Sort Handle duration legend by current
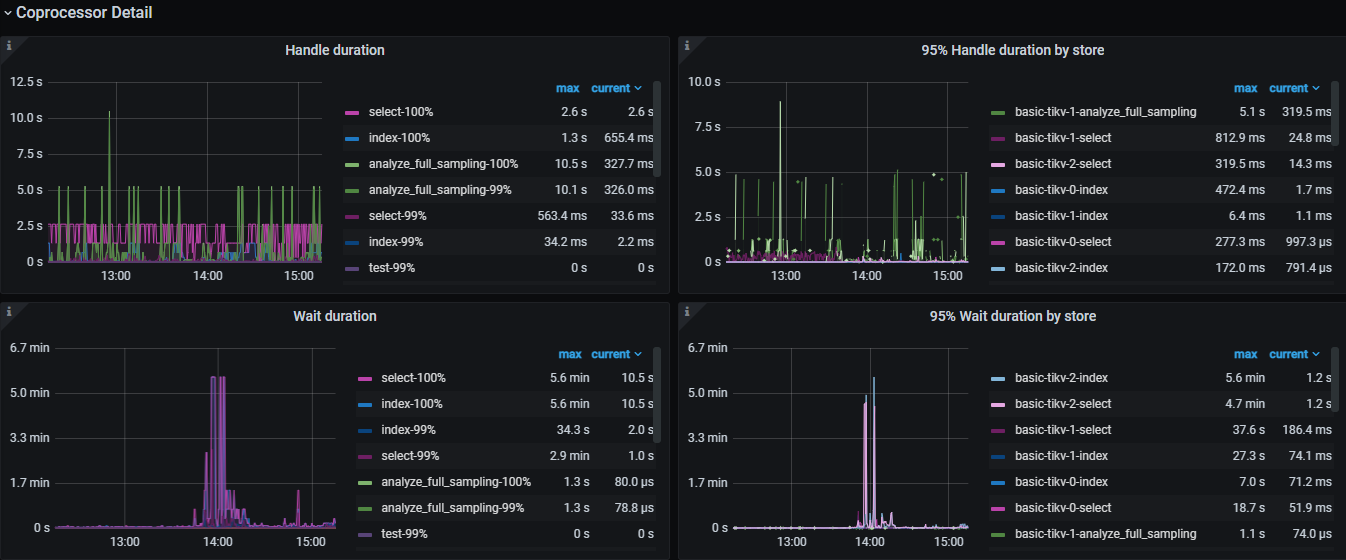This screenshot has height=560, width=1346. pos(615,88)
